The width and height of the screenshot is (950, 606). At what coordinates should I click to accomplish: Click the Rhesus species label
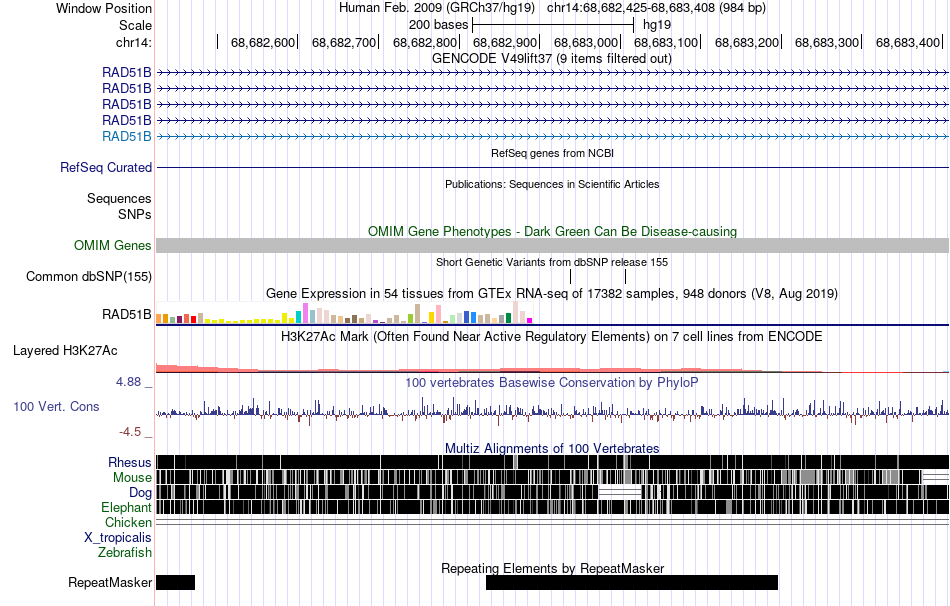130,462
